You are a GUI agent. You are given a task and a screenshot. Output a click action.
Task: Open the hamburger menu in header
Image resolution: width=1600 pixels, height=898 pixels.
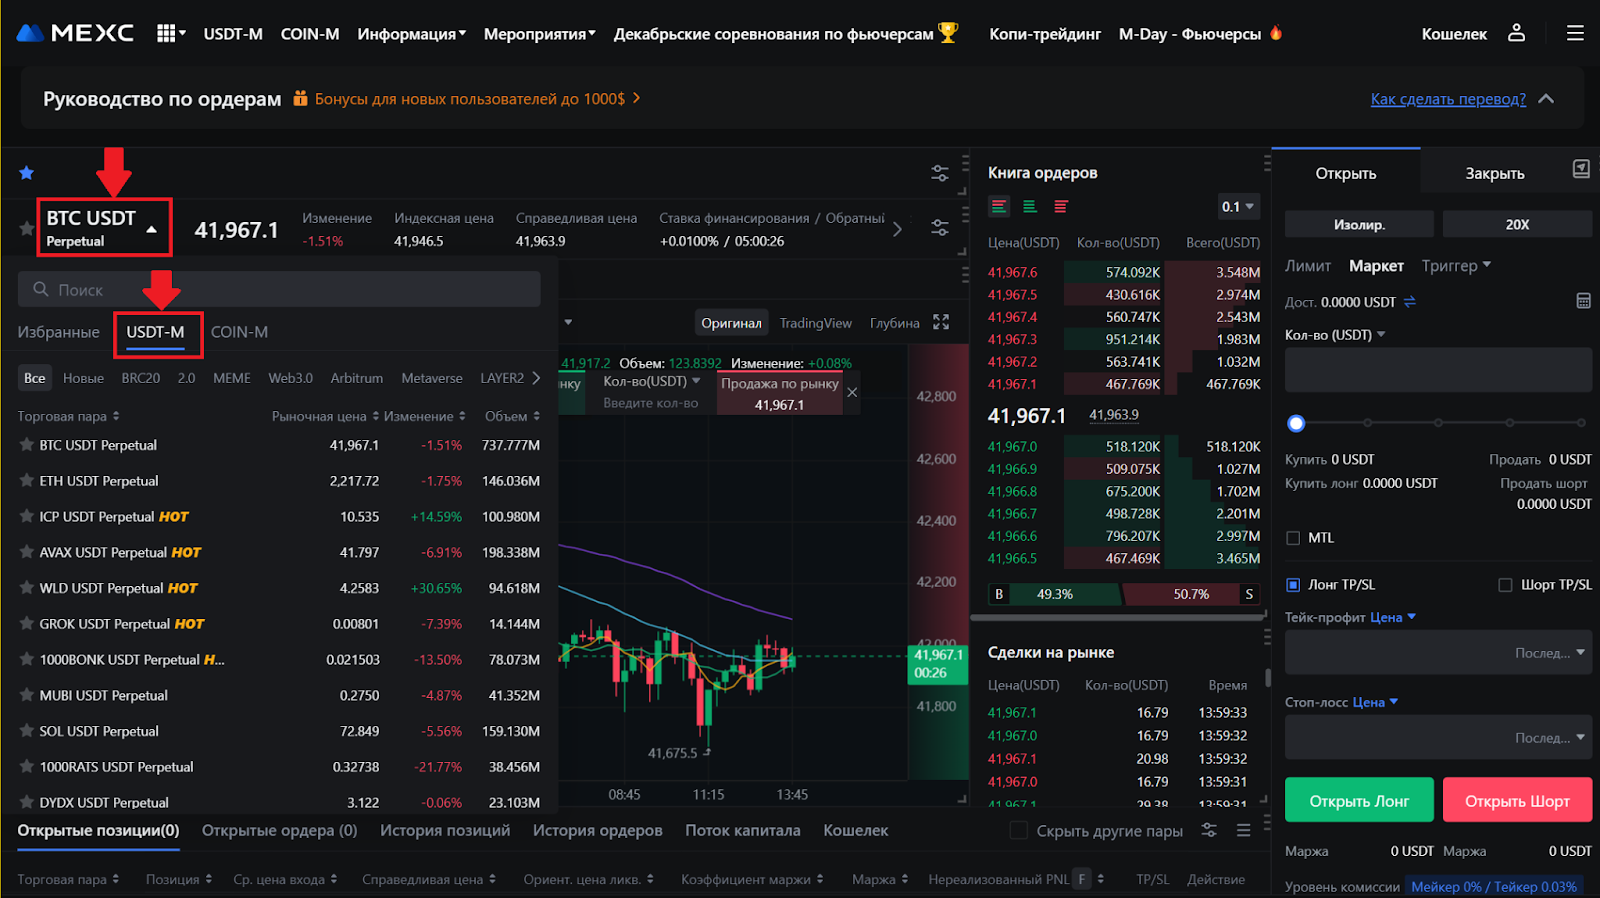point(1575,33)
